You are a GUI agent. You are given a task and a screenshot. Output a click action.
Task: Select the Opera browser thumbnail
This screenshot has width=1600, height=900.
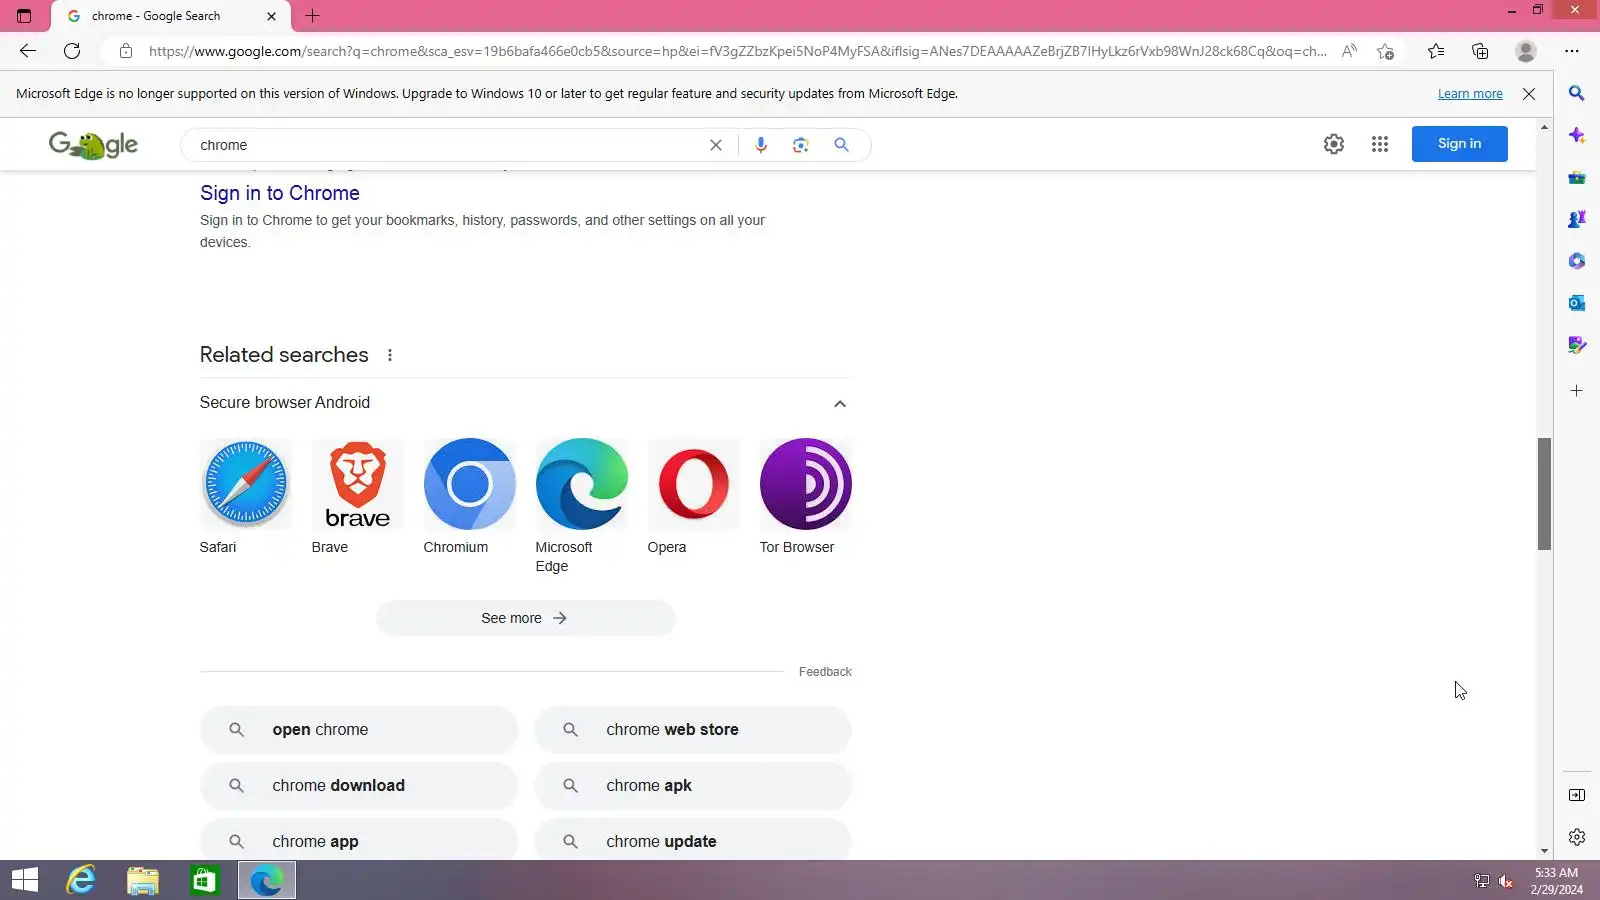pos(693,484)
